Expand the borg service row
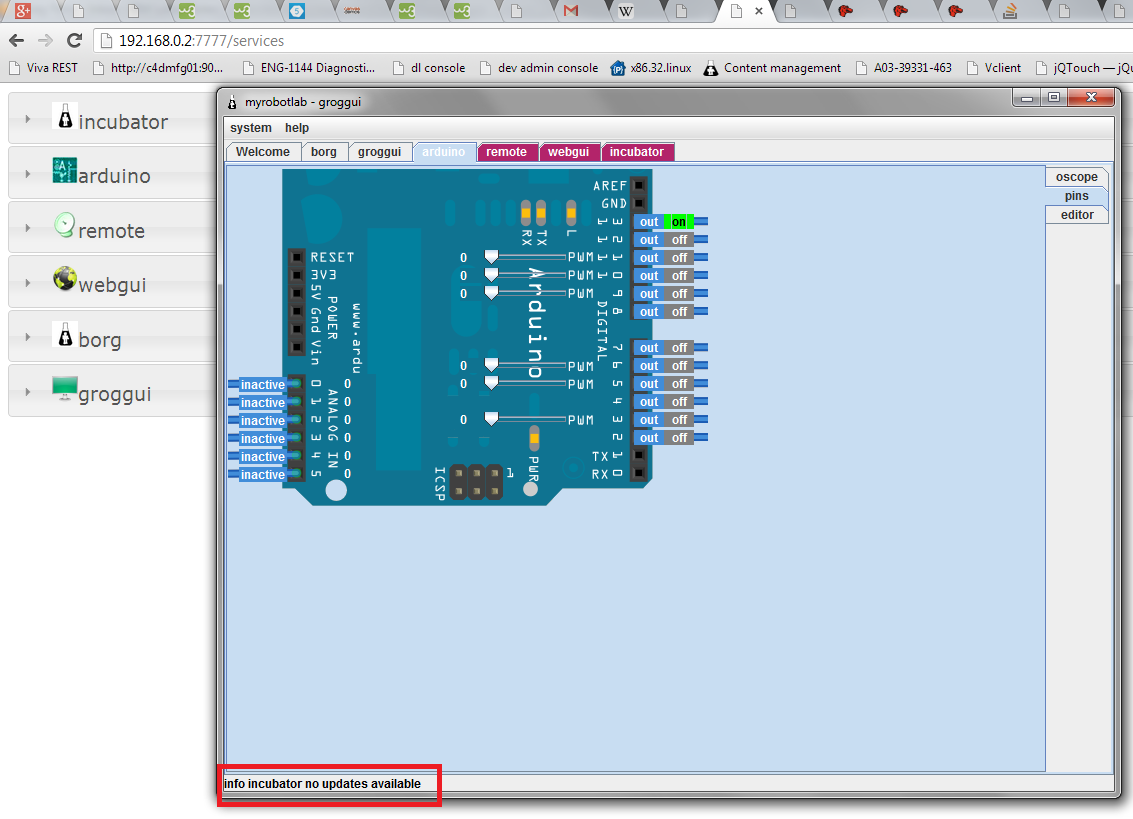 point(27,337)
